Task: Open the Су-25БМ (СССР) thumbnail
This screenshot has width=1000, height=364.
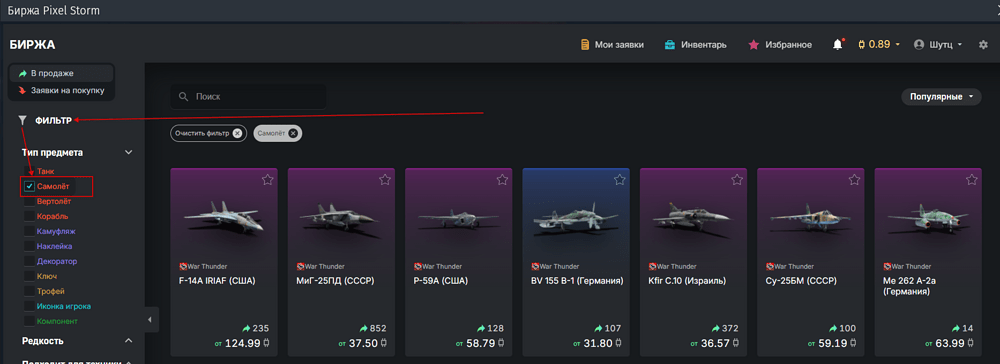Action: point(811,220)
